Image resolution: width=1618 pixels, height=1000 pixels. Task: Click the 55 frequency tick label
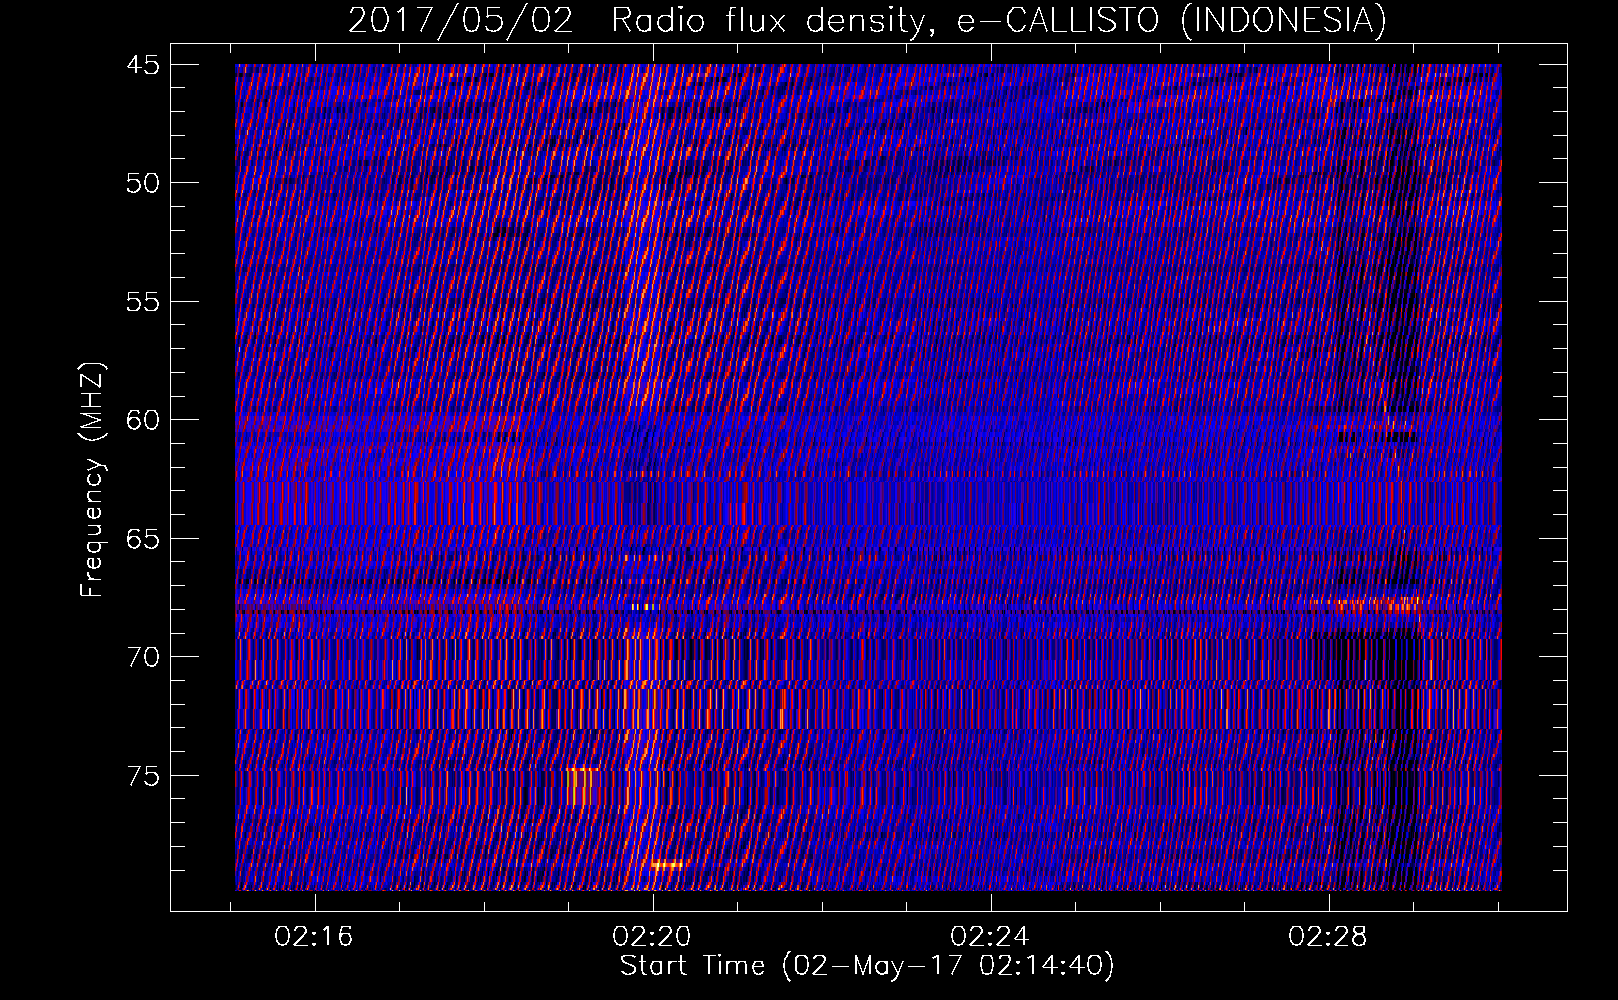pyautogui.click(x=142, y=302)
